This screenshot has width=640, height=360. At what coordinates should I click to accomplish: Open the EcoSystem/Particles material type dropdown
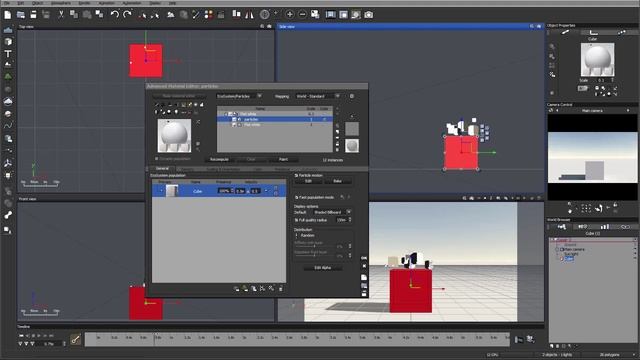[x=239, y=96]
